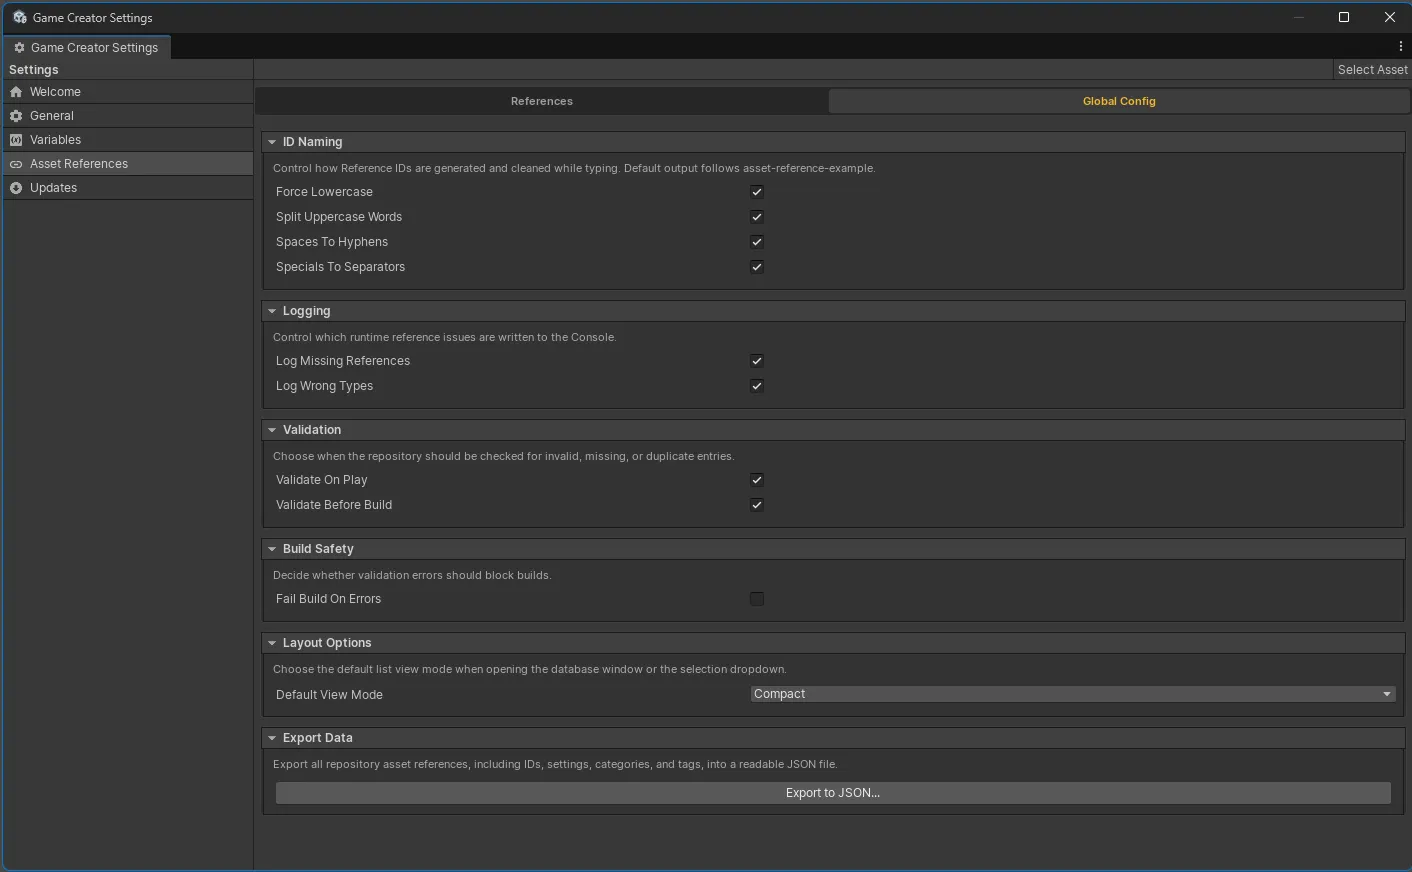Click the Variables icon in the sidebar
This screenshot has width=1412, height=872.
click(x=16, y=140)
